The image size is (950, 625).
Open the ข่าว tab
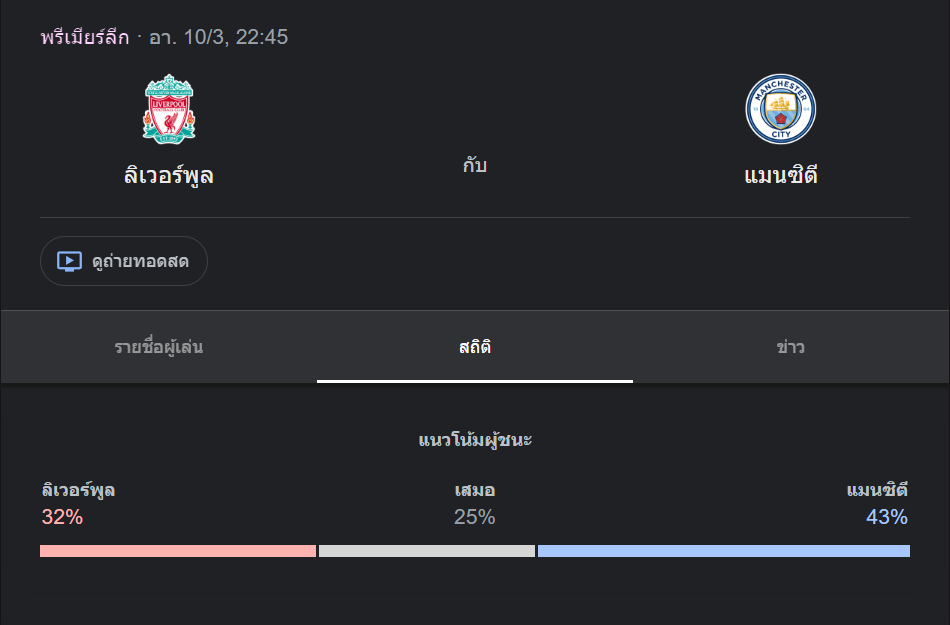790,347
